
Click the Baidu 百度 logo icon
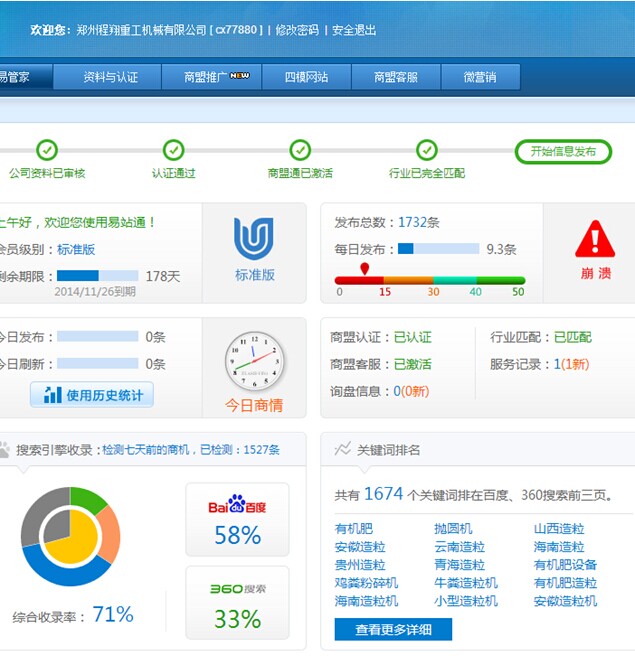(237, 505)
